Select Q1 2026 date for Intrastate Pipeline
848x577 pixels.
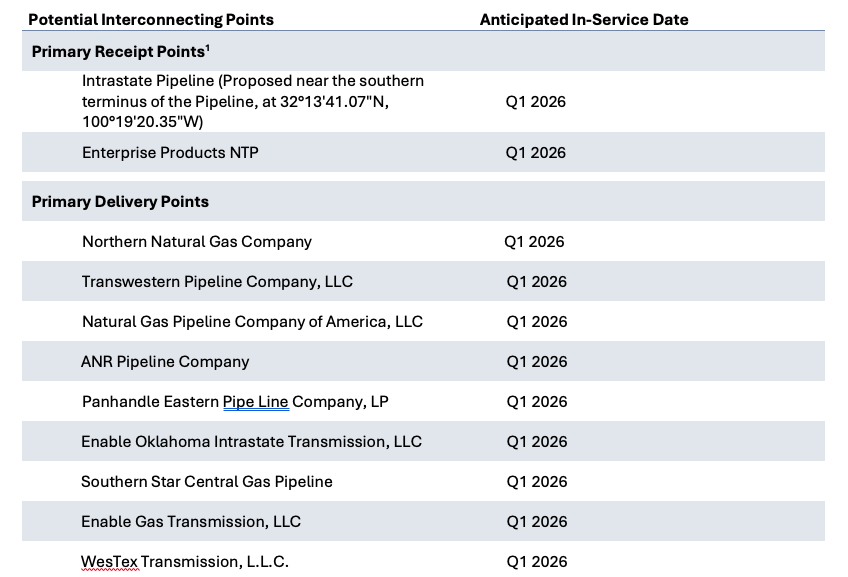click(535, 102)
